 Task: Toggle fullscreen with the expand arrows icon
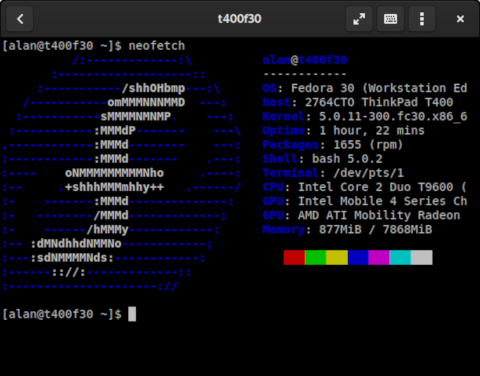359,19
